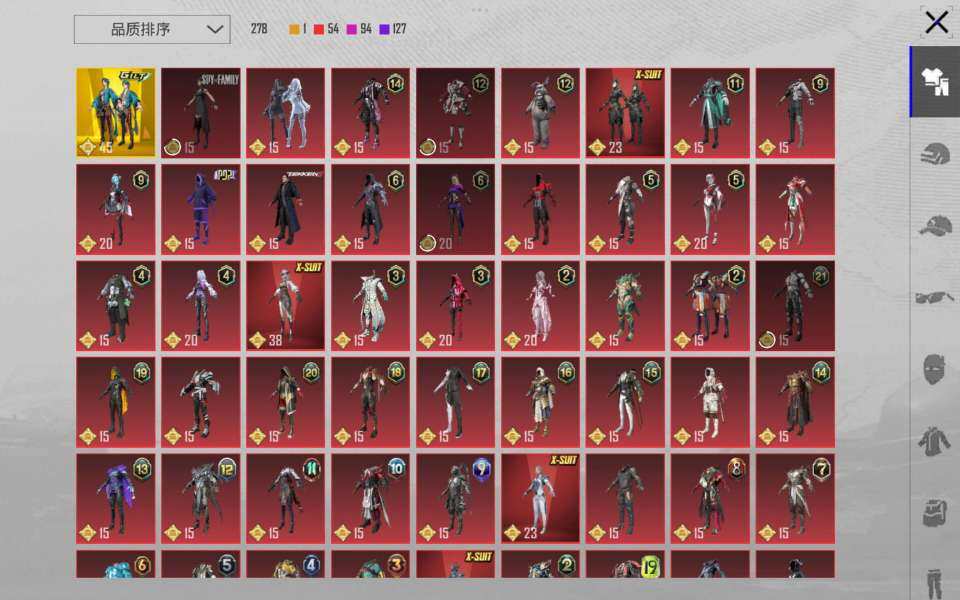960x600 pixels.
Task: Click the total item count 278
Action: coord(259,29)
